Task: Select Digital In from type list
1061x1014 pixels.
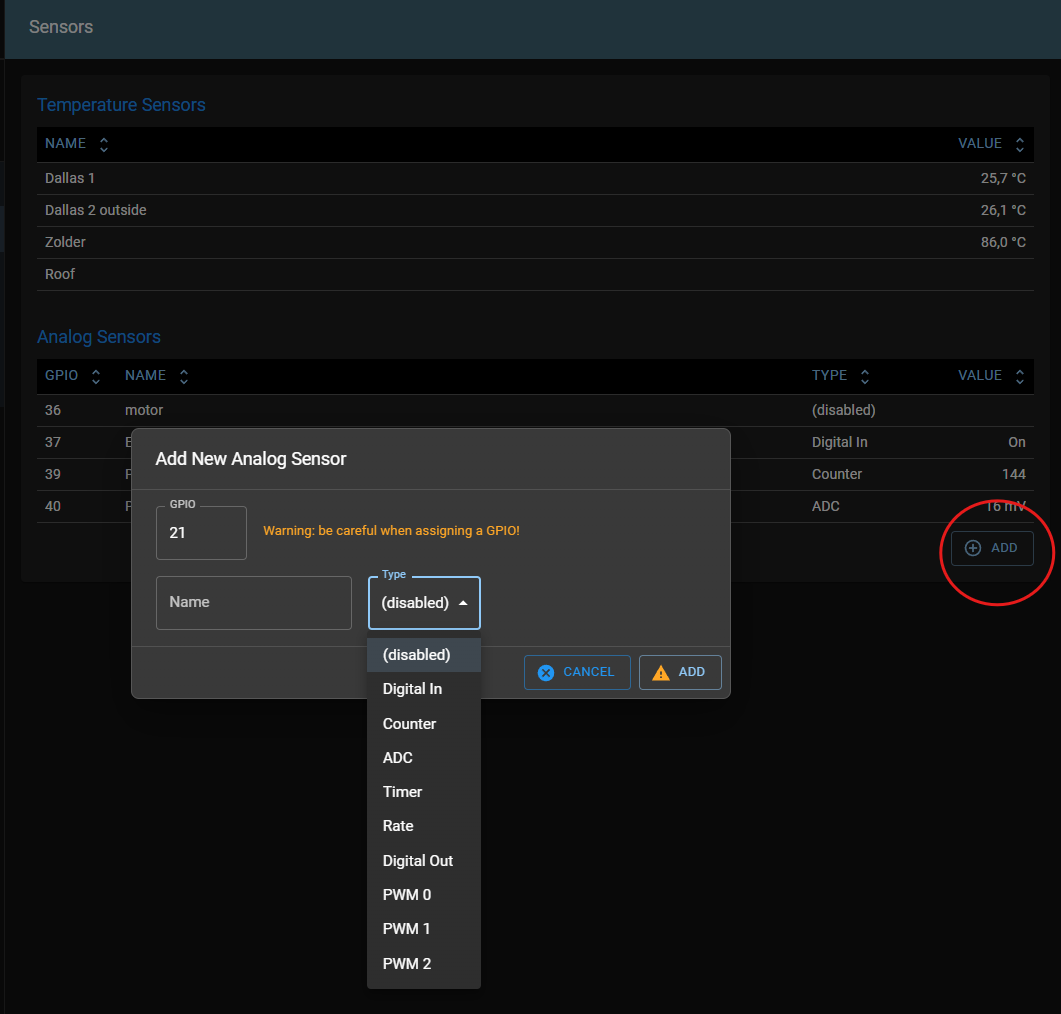Action: coord(412,689)
